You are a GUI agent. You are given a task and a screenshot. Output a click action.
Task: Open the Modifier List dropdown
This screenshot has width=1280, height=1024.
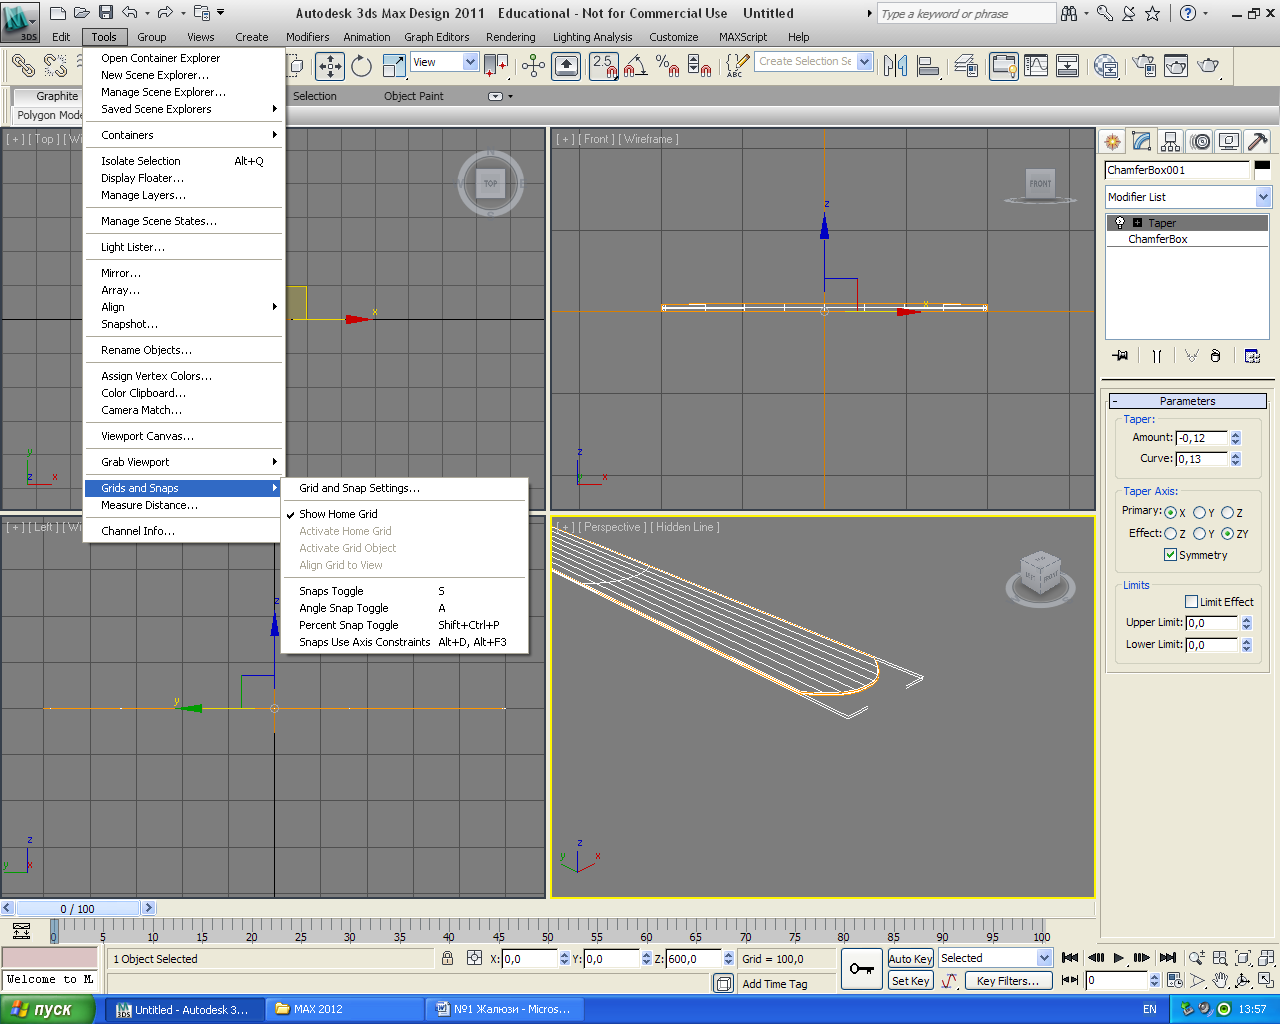pyautogui.click(x=1188, y=197)
